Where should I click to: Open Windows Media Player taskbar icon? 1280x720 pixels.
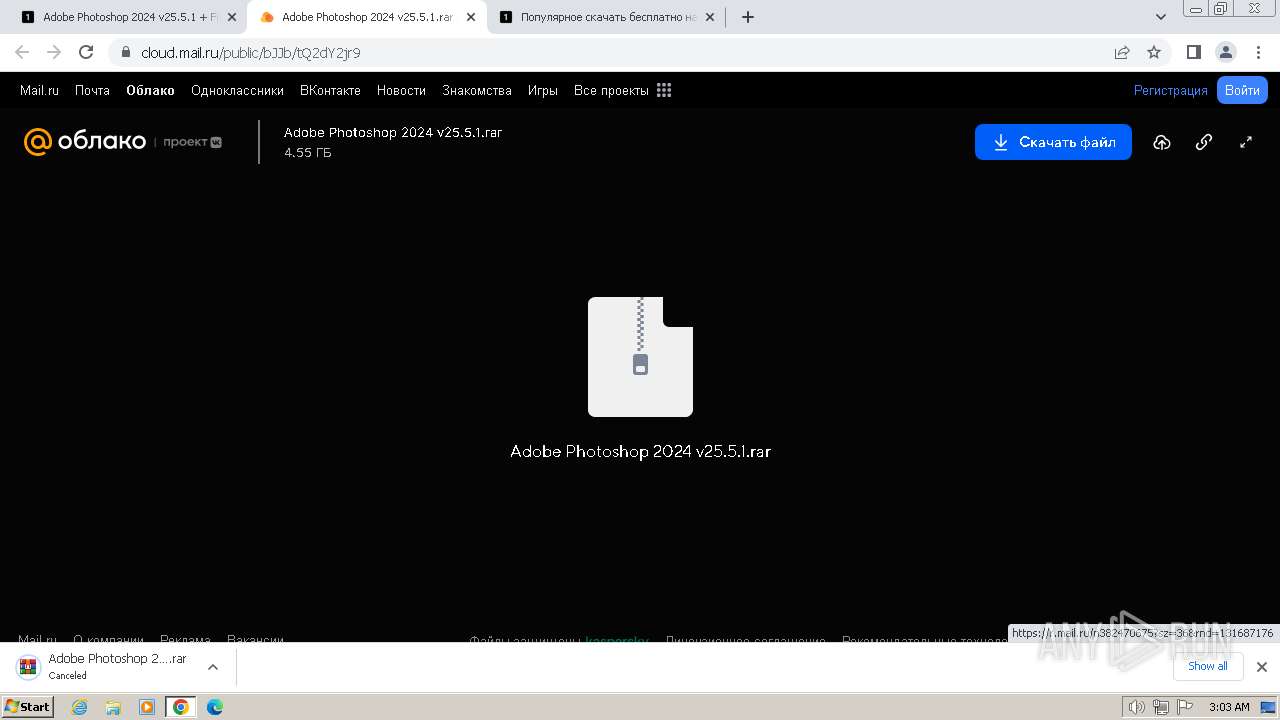tap(147, 707)
